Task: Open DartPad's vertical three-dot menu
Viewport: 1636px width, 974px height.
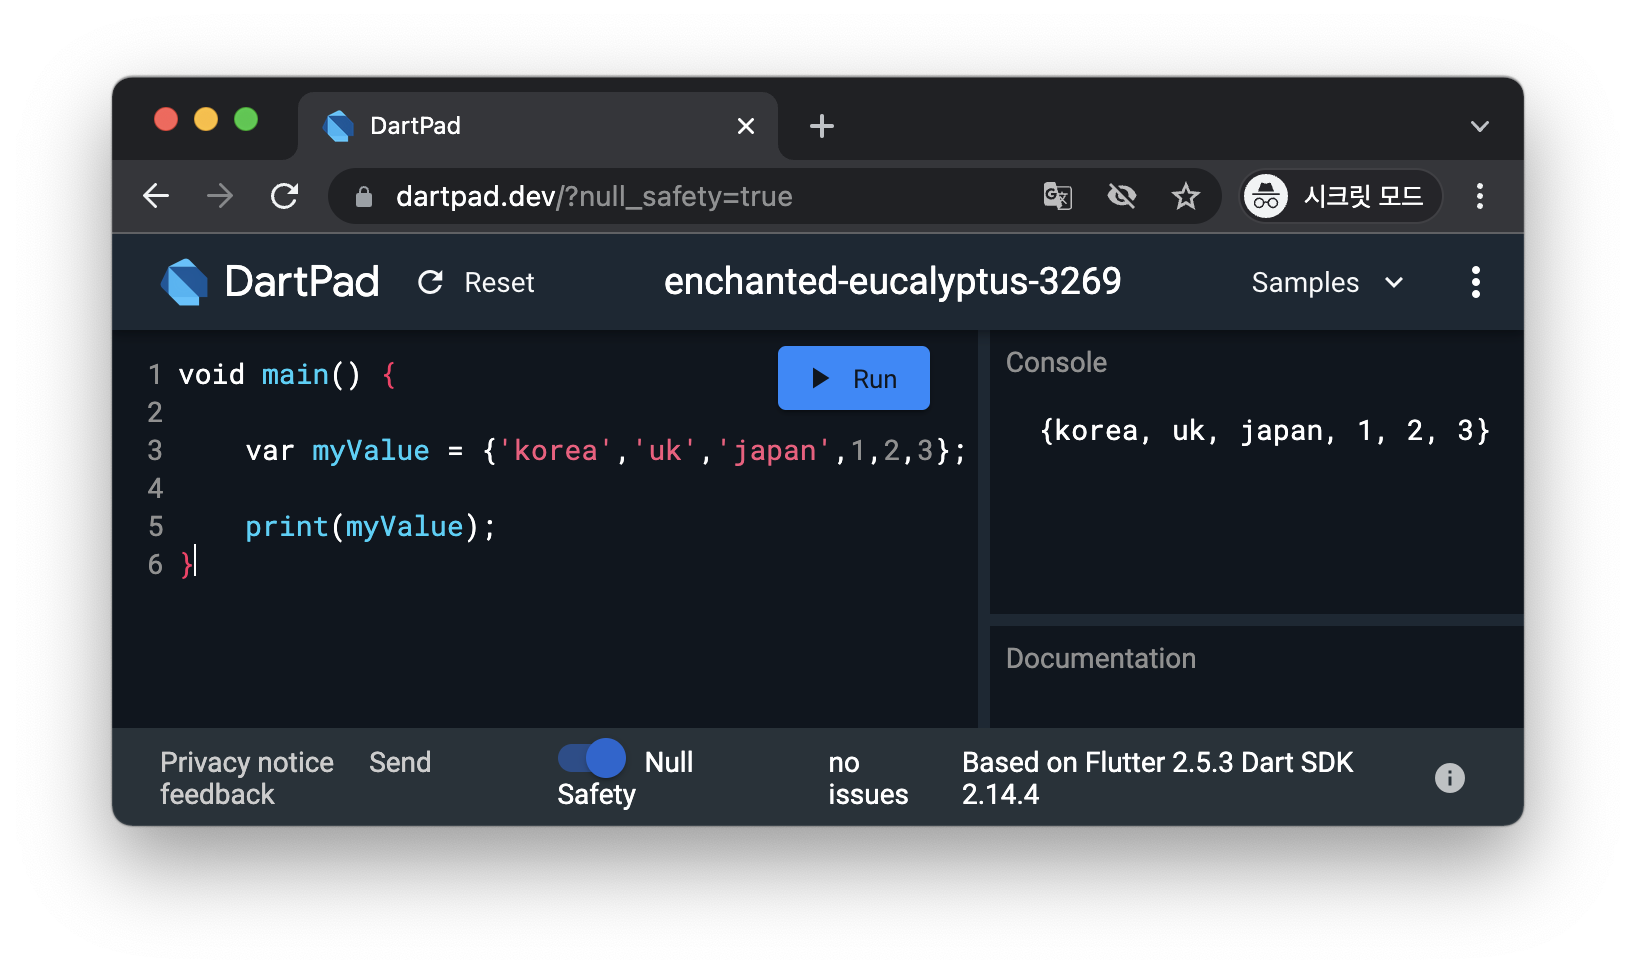Action: tap(1476, 282)
